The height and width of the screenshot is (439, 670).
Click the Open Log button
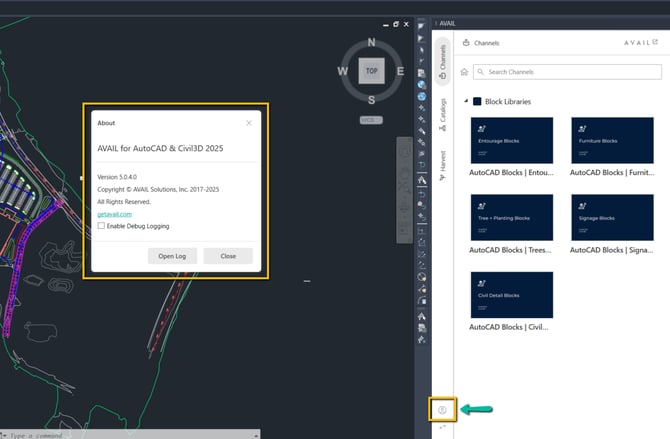[x=172, y=256]
